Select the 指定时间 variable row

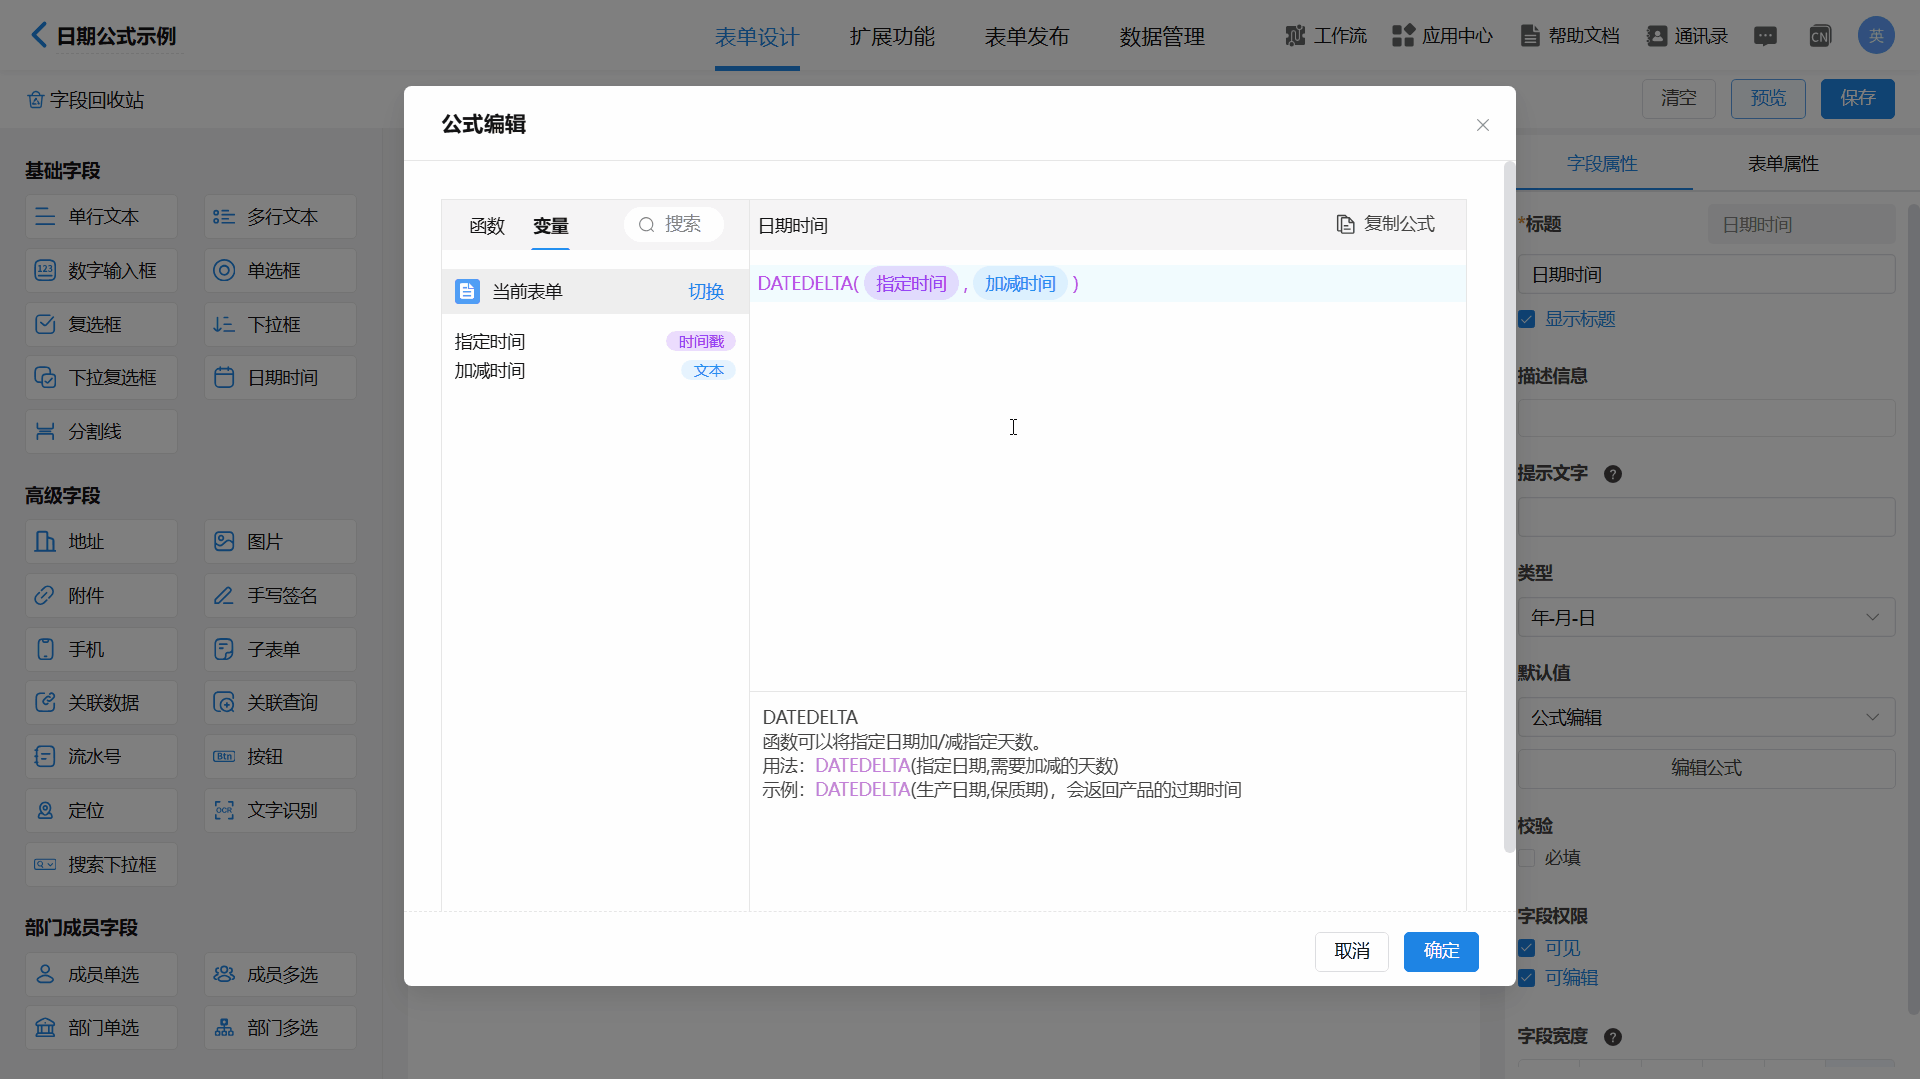pos(595,342)
